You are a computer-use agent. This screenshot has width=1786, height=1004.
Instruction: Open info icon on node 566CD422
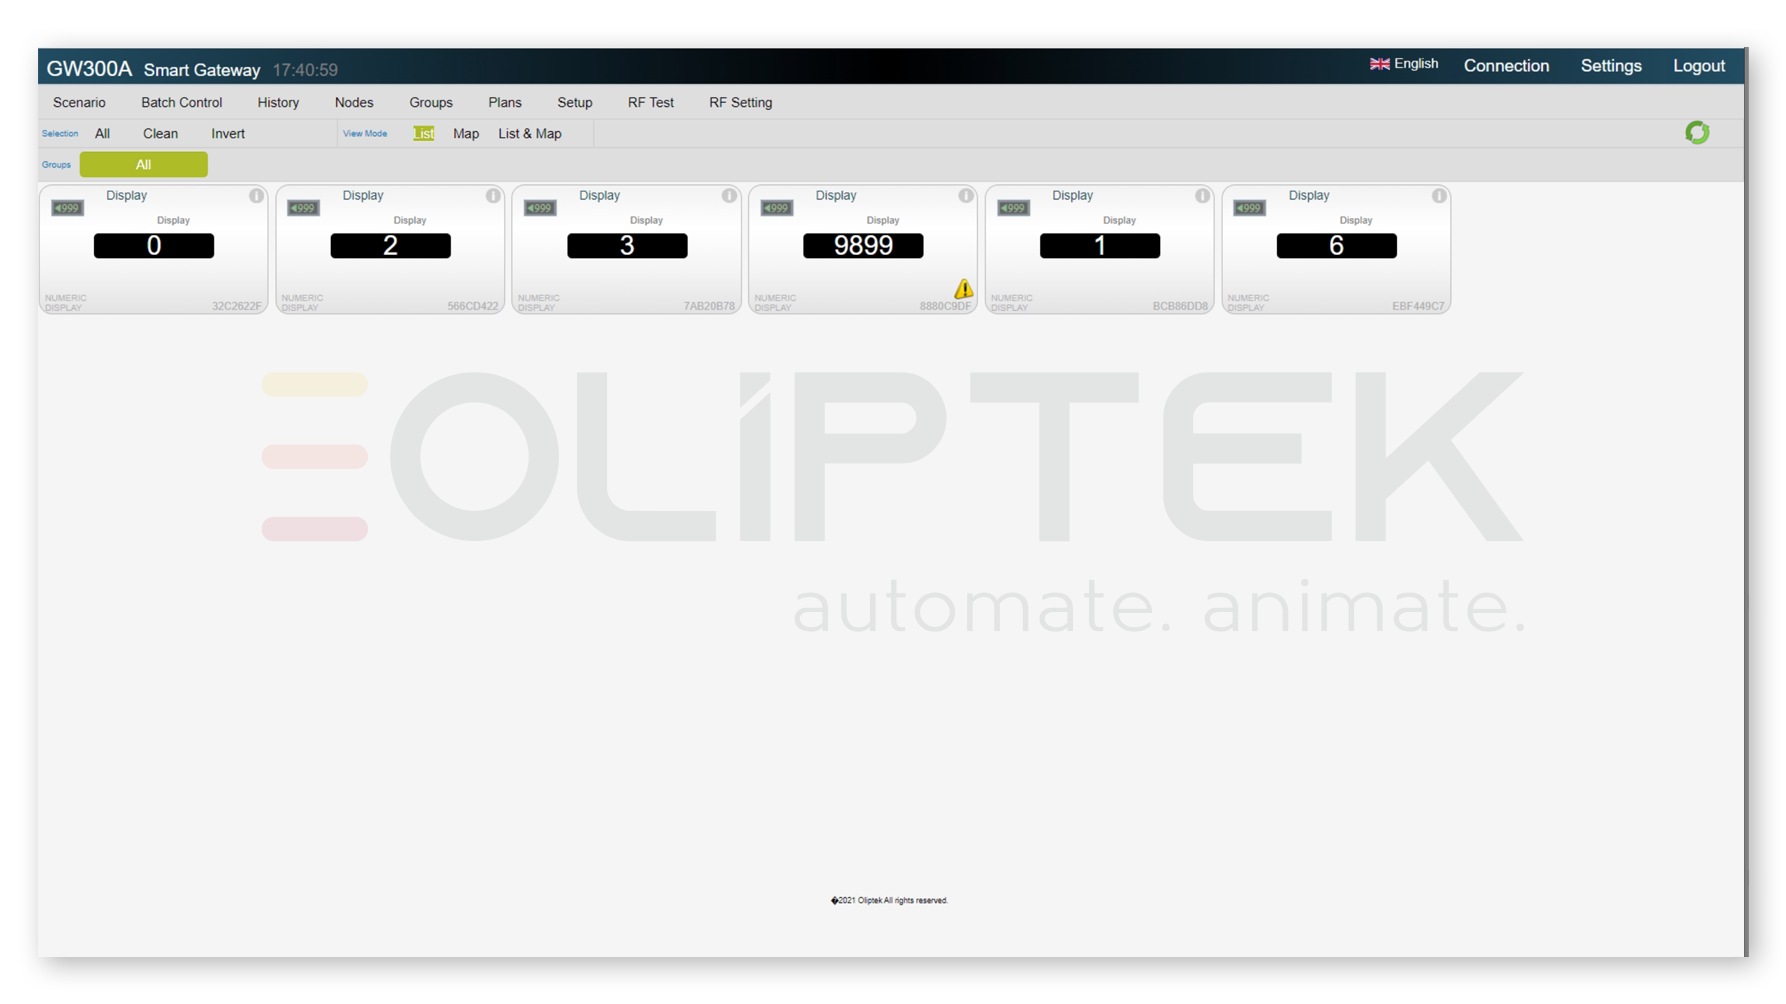(x=493, y=196)
